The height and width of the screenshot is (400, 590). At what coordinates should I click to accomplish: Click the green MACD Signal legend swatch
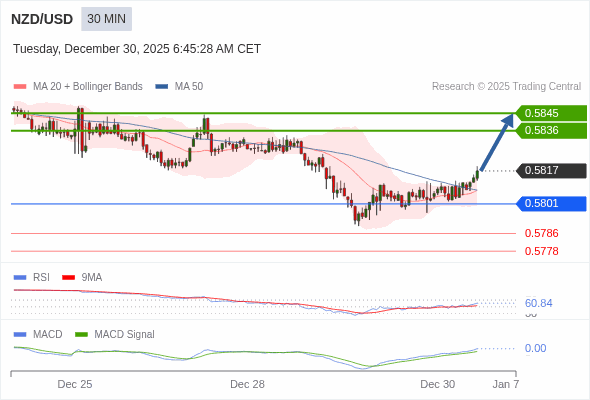click(81, 335)
